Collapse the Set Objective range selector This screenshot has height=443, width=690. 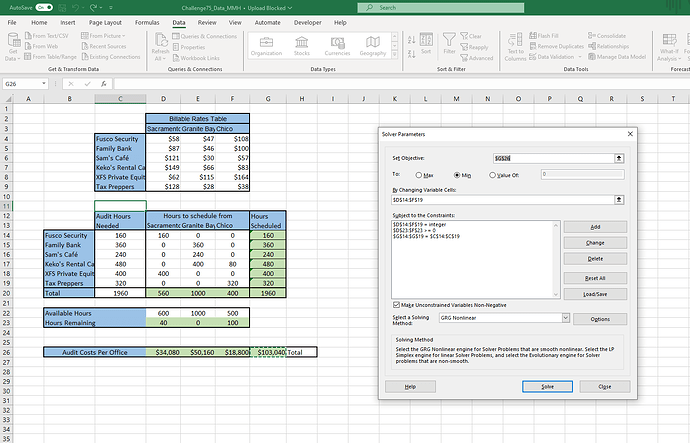click(619, 158)
